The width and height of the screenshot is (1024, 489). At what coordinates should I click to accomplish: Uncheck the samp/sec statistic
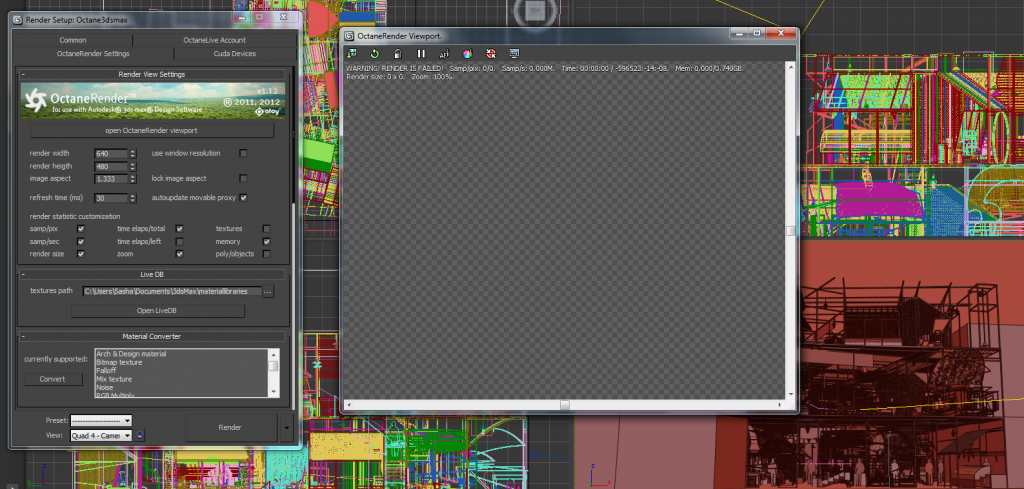point(81,242)
